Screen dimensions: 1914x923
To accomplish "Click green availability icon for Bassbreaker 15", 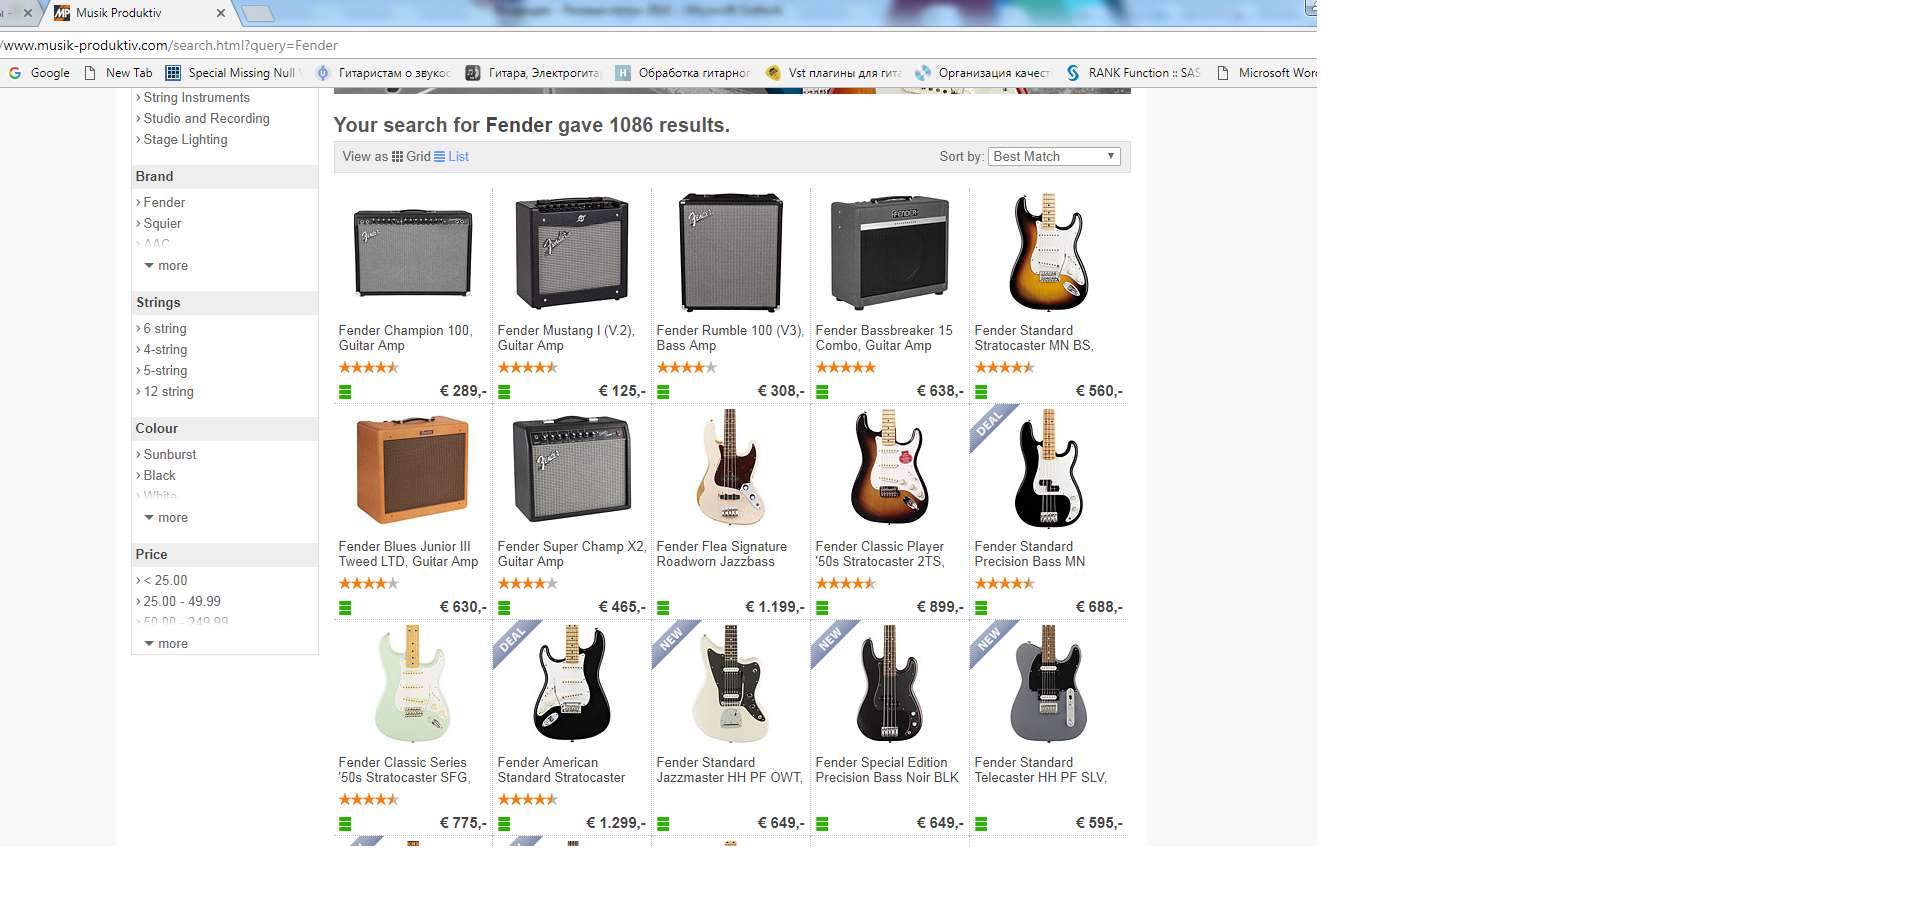I will click(x=822, y=392).
